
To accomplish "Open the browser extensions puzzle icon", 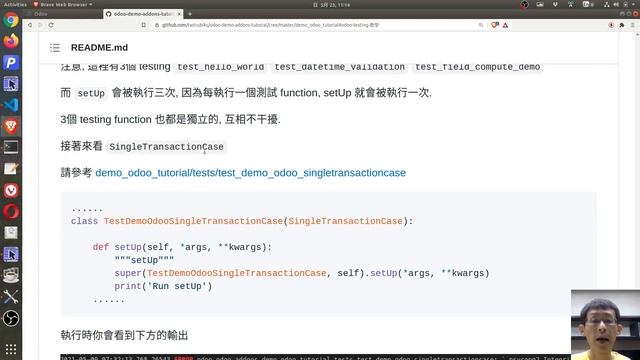I will (622, 25).
